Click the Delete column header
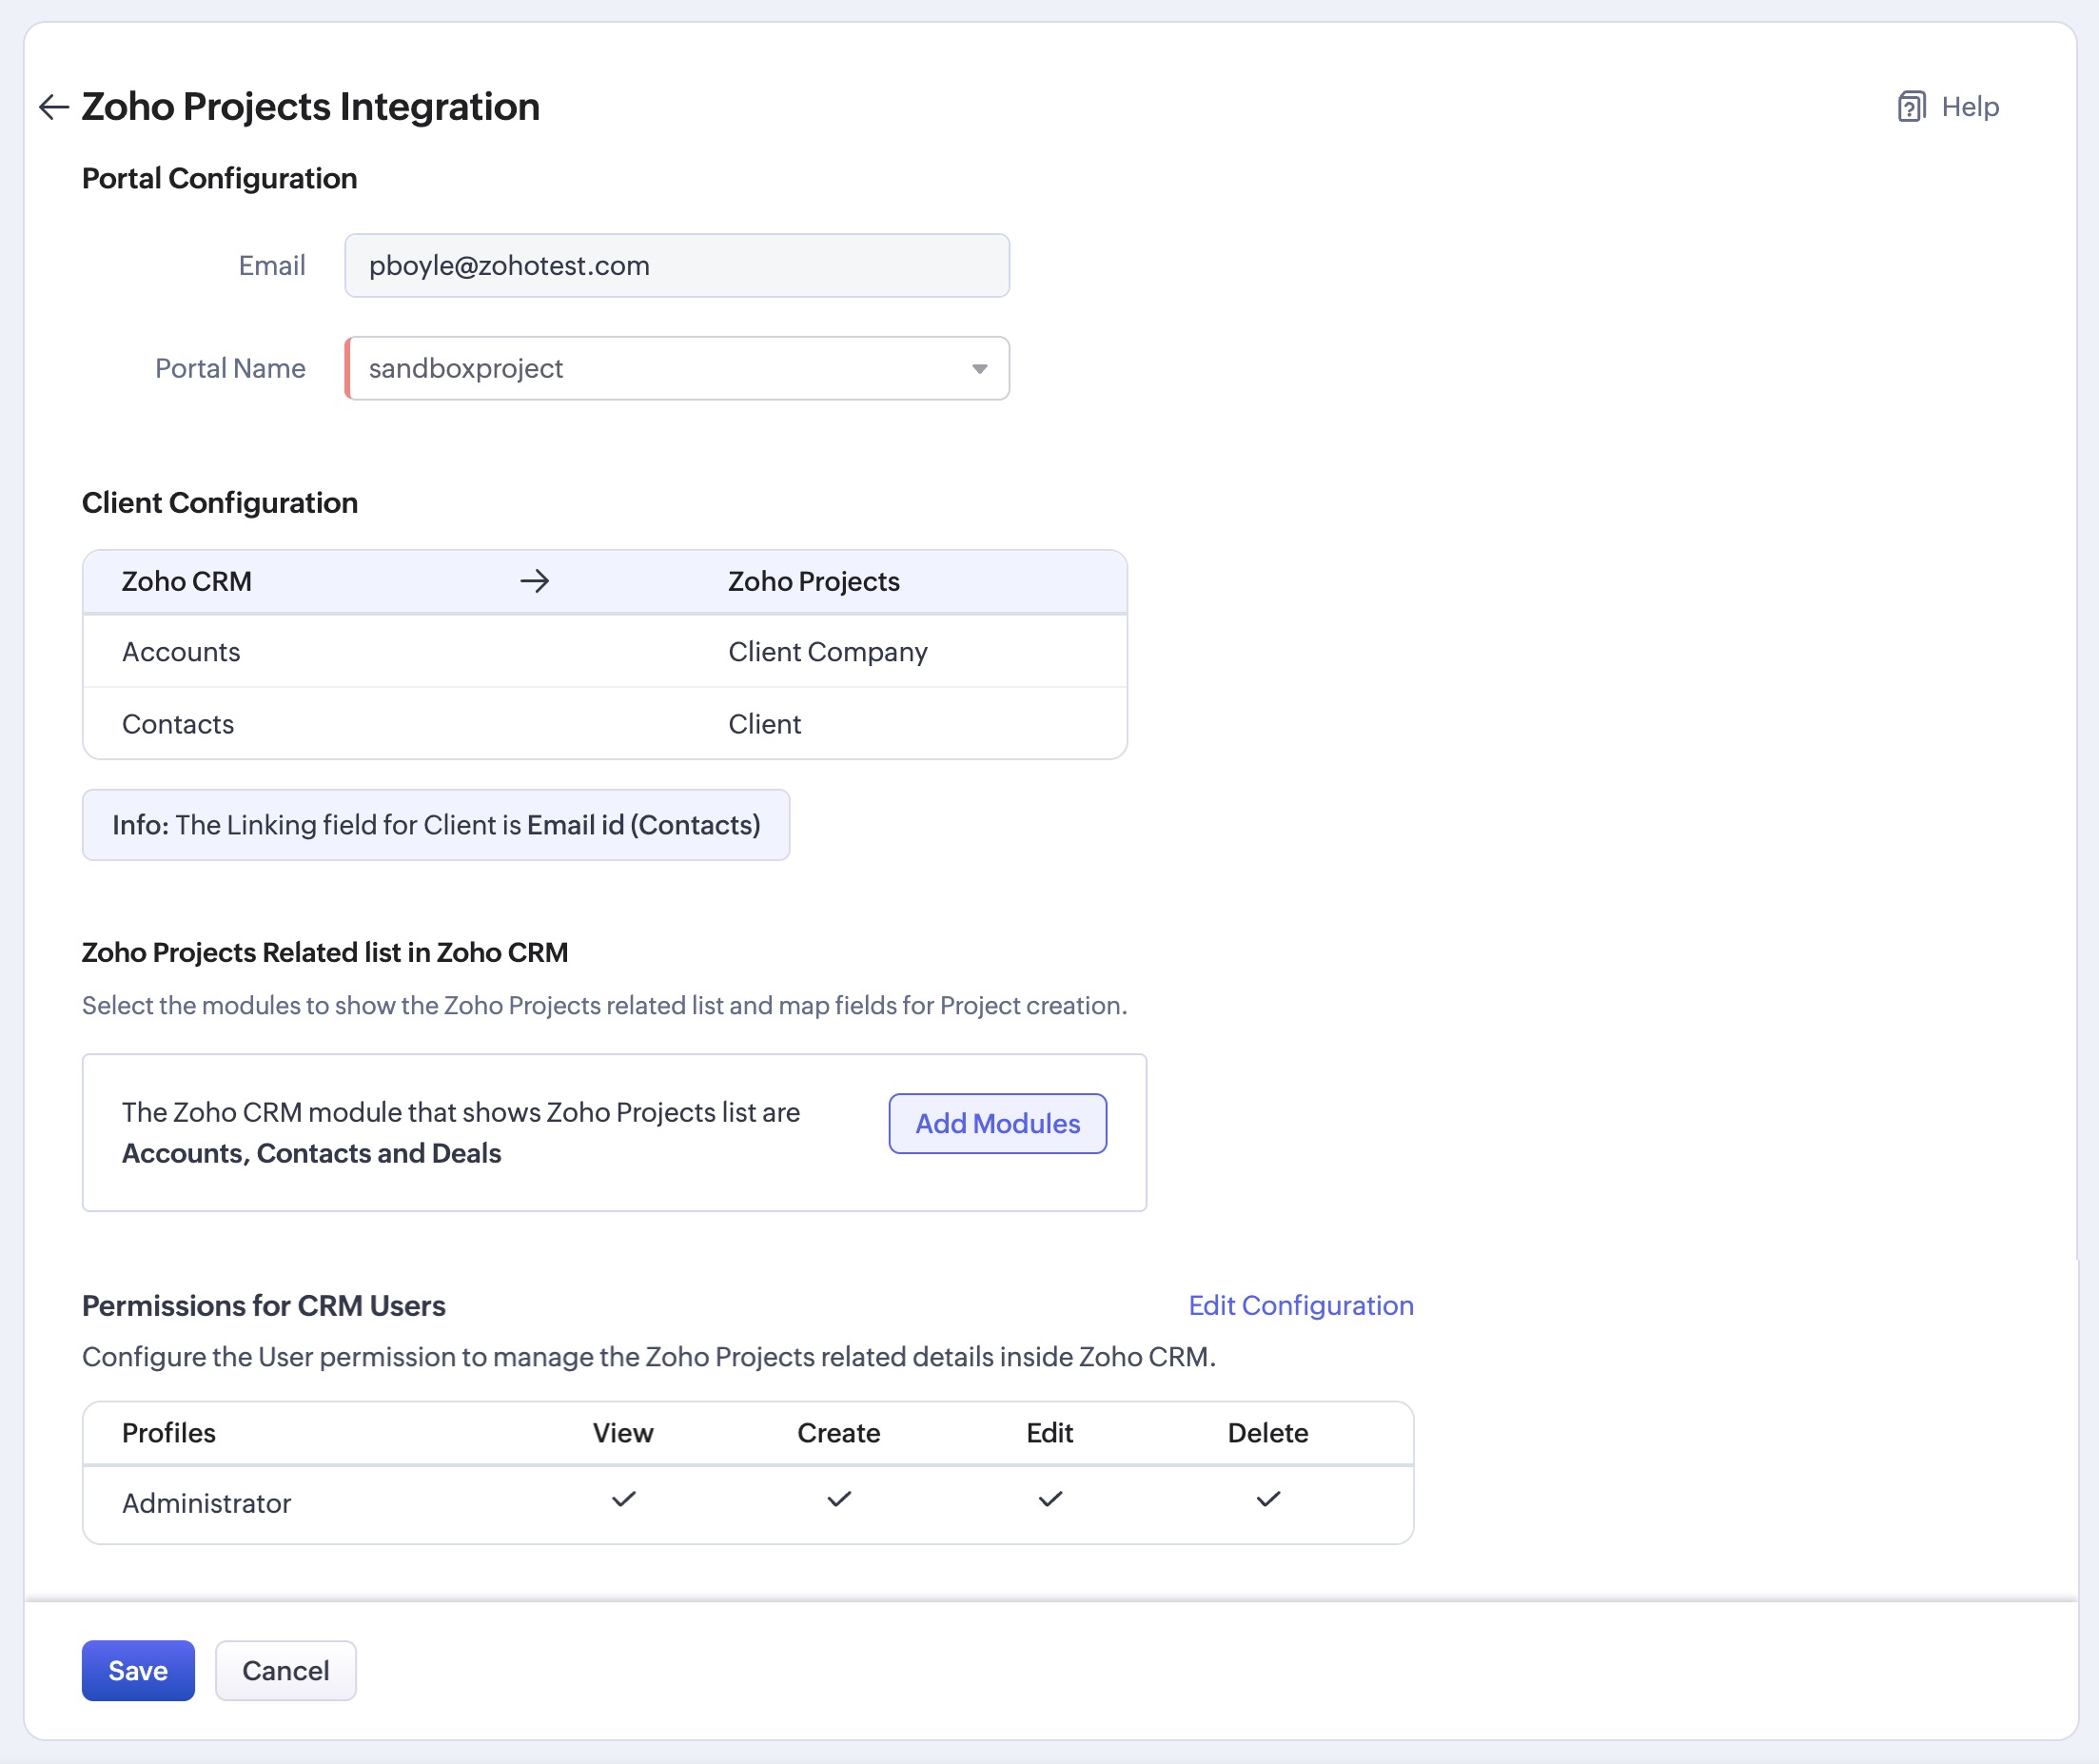Screen dimensions: 2099x1764 1268,1433
